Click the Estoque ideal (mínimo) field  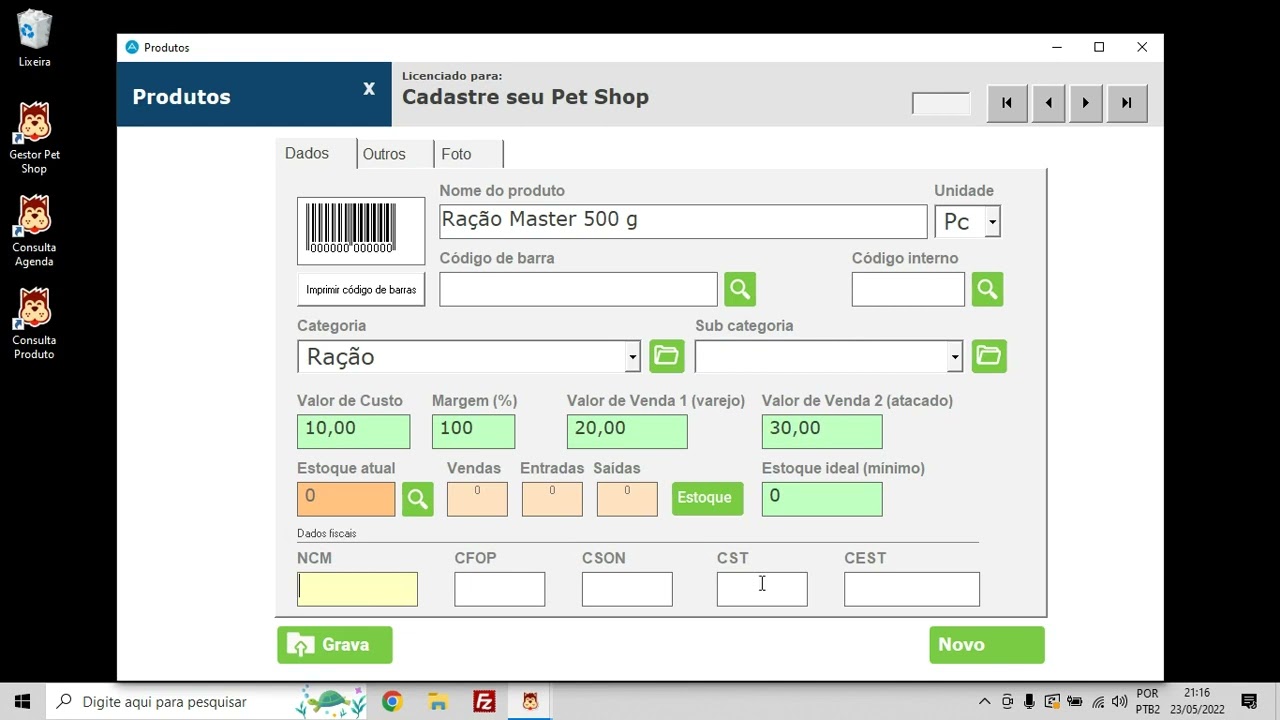point(822,499)
